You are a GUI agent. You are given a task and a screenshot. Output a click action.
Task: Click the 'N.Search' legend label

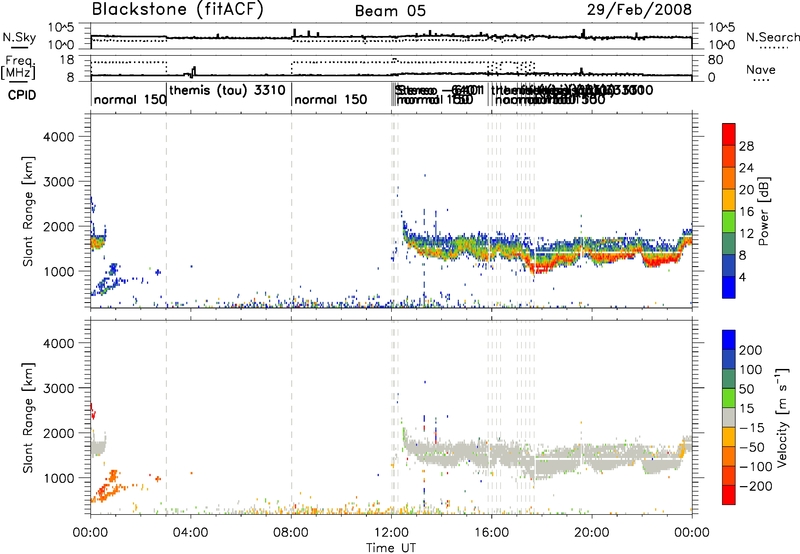(x=772, y=37)
